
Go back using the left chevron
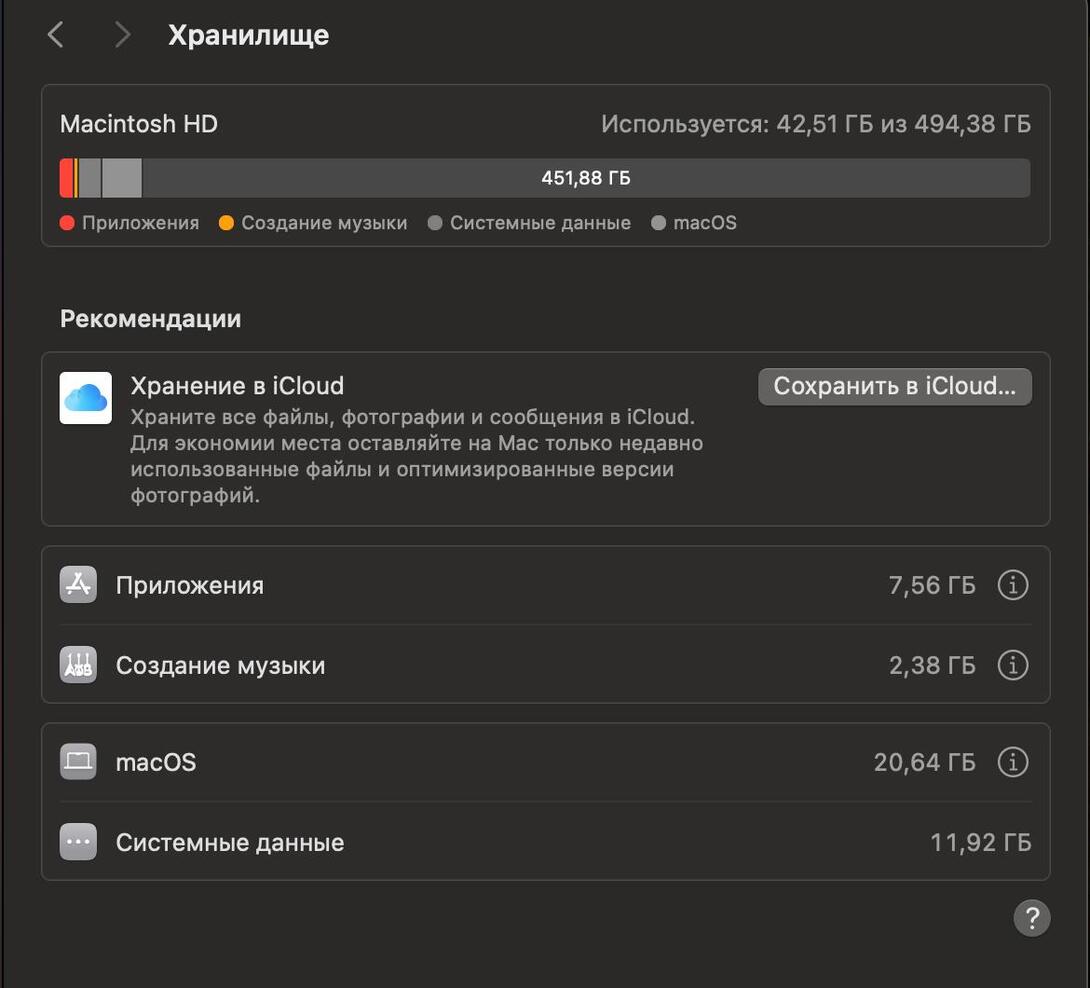(56, 35)
